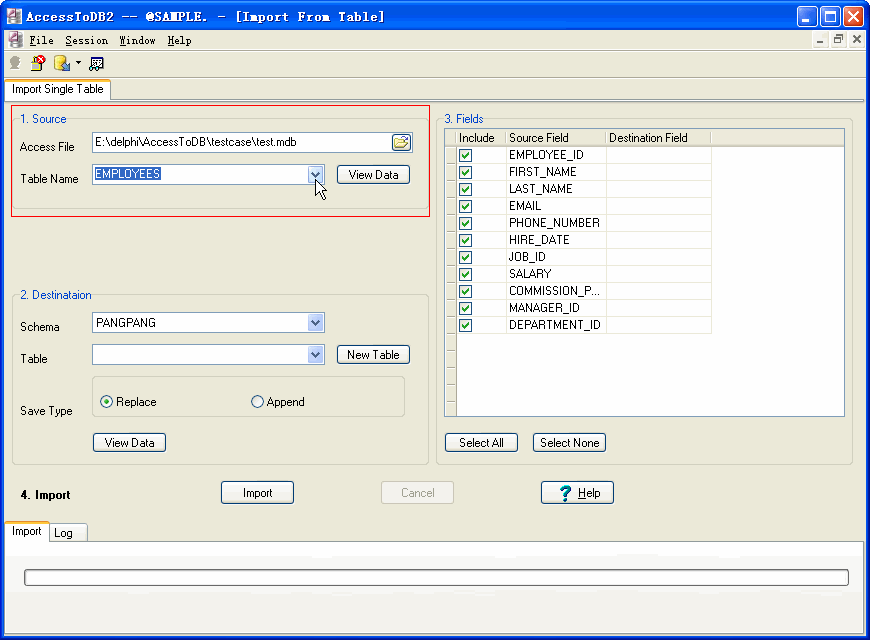Click the greyed-out user login toolbar icon
Viewport: 870px width, 640px height.
tap(15, 63)
